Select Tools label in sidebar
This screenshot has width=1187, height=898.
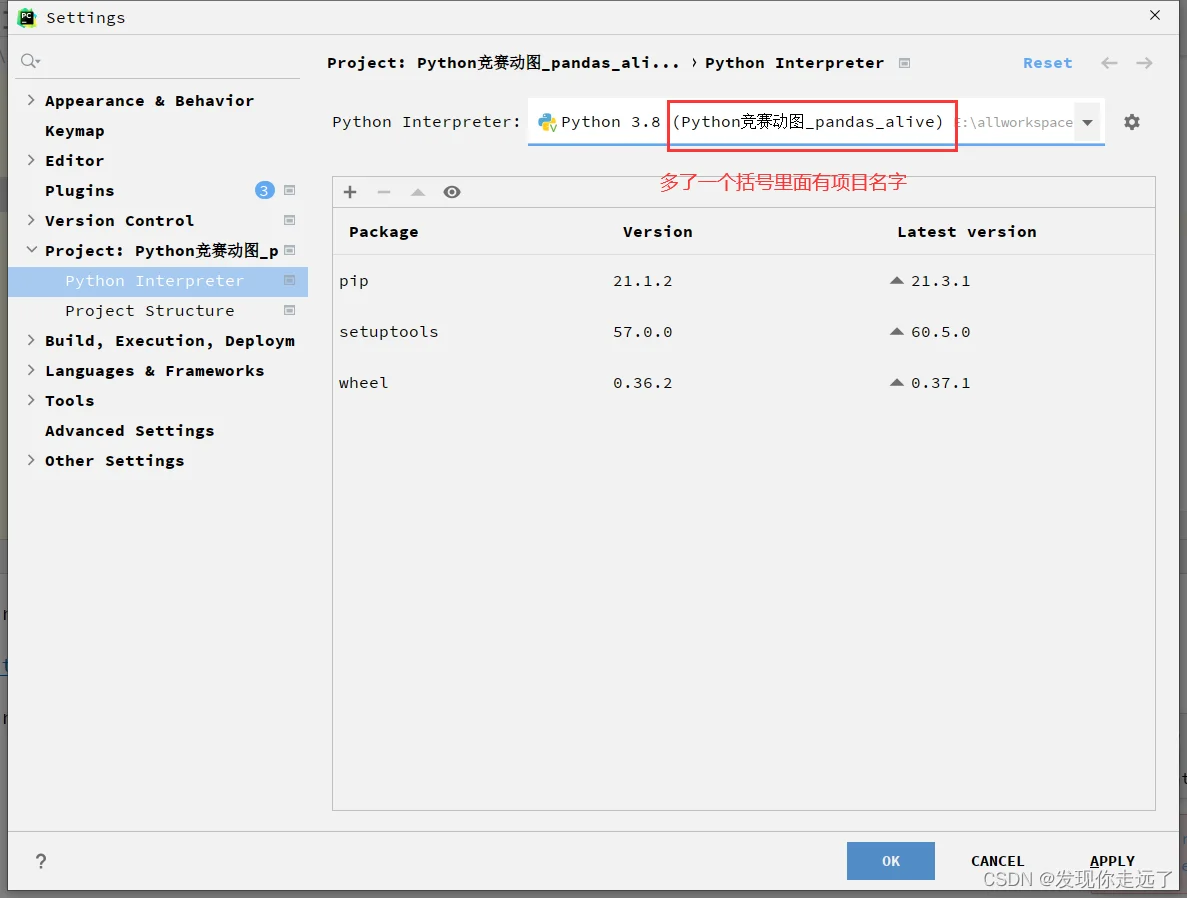click(x=70, y=401)
